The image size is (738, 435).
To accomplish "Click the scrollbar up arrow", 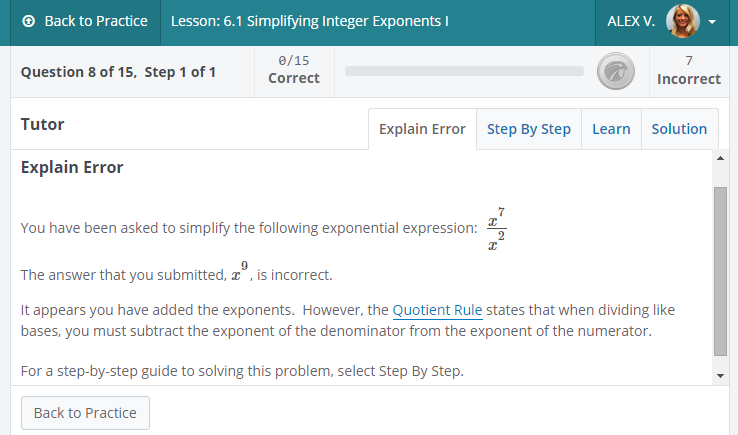I will pos(720,158).
